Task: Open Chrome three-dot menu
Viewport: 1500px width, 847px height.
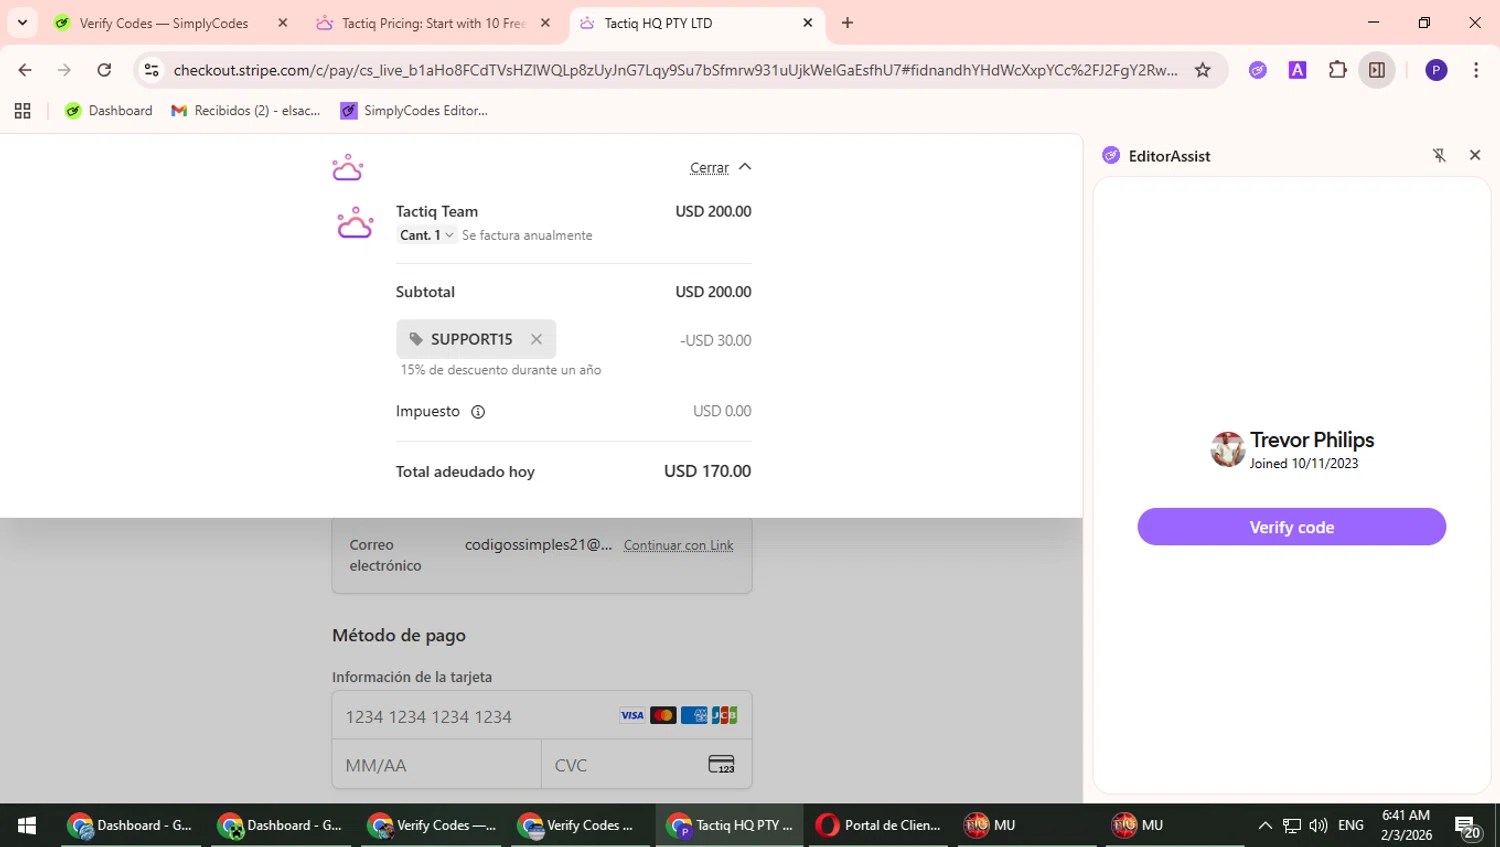Action: tap(1476, 70)
